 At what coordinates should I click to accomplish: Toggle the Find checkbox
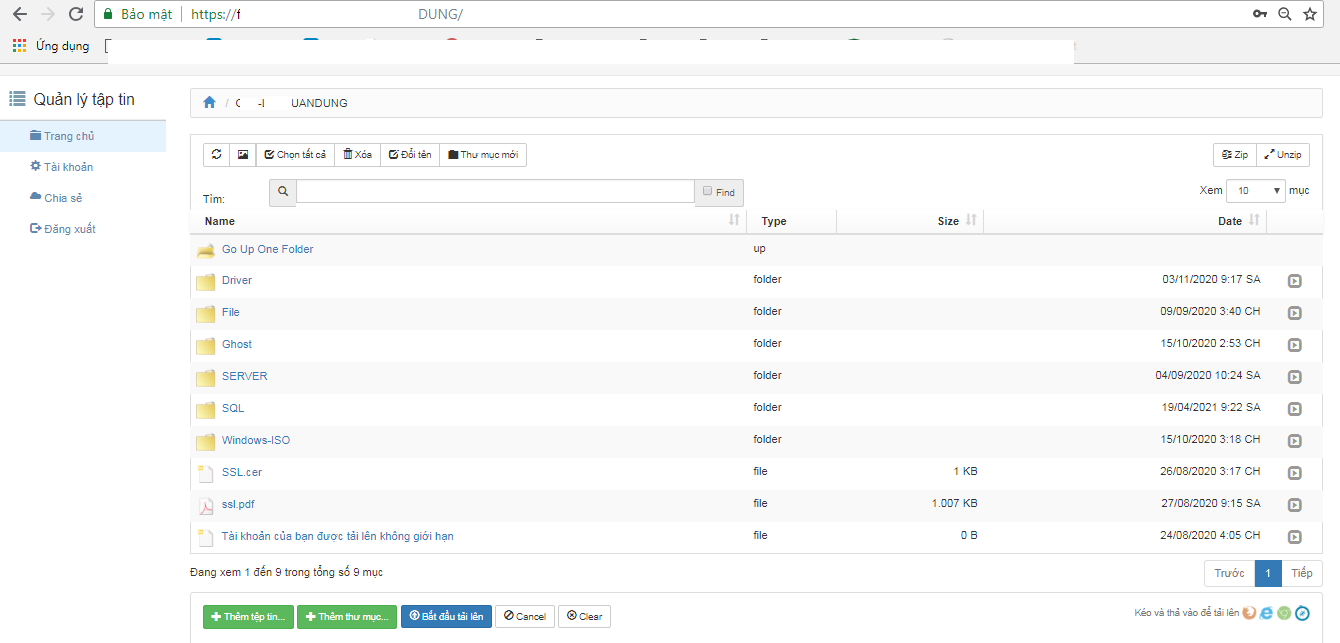(x=708, y=191)
